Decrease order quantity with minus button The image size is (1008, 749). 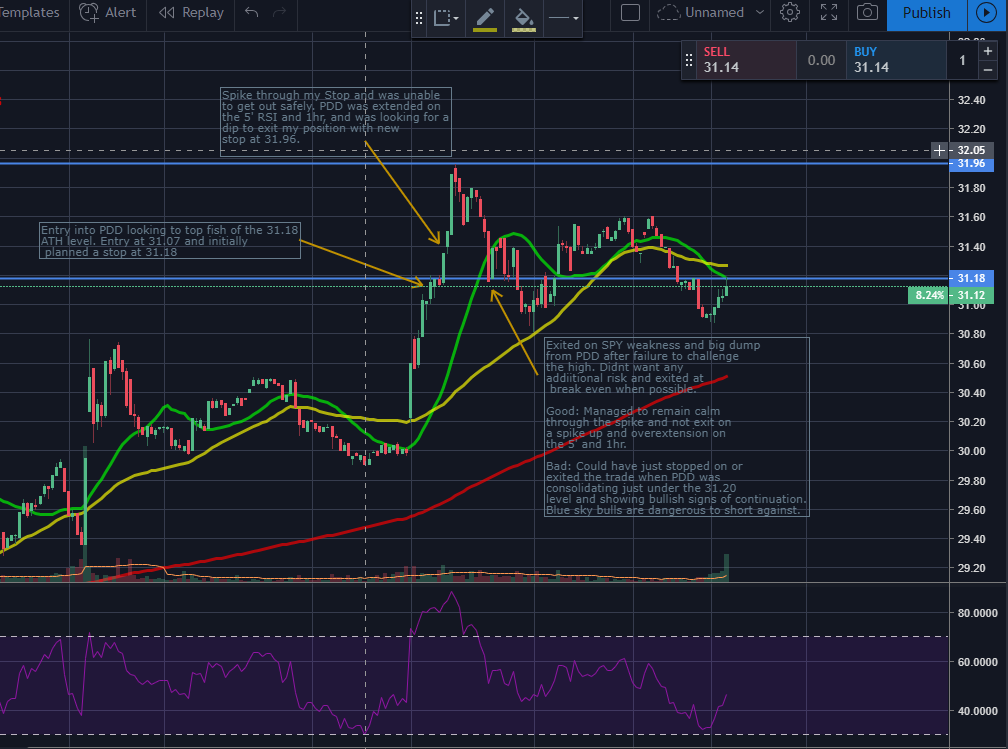pyautogui.click(x=988, y=69)
